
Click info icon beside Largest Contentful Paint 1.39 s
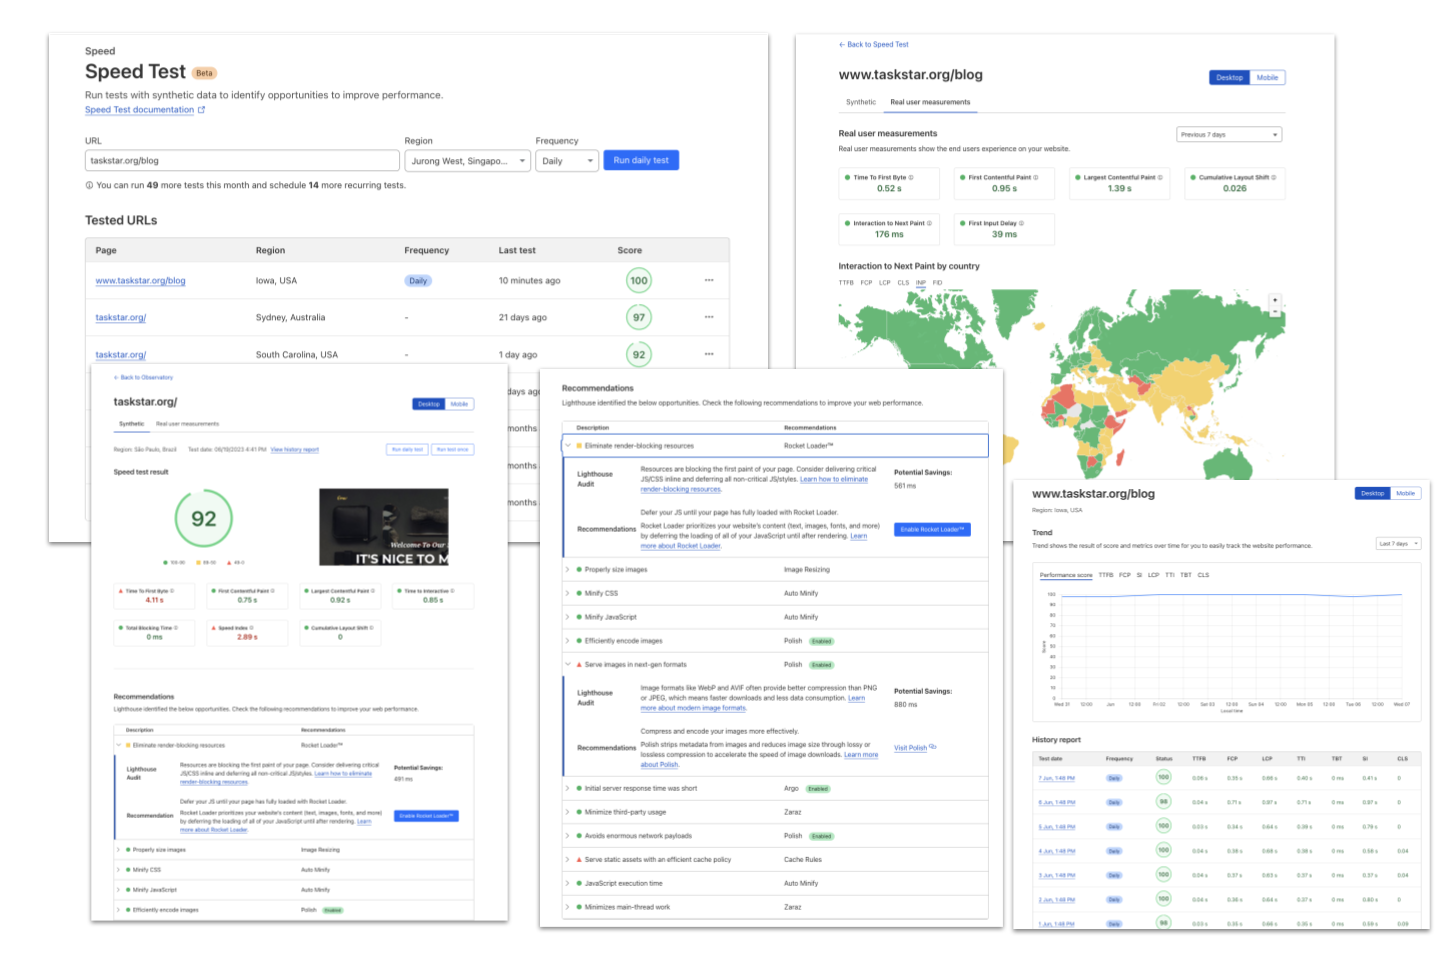1160,177
